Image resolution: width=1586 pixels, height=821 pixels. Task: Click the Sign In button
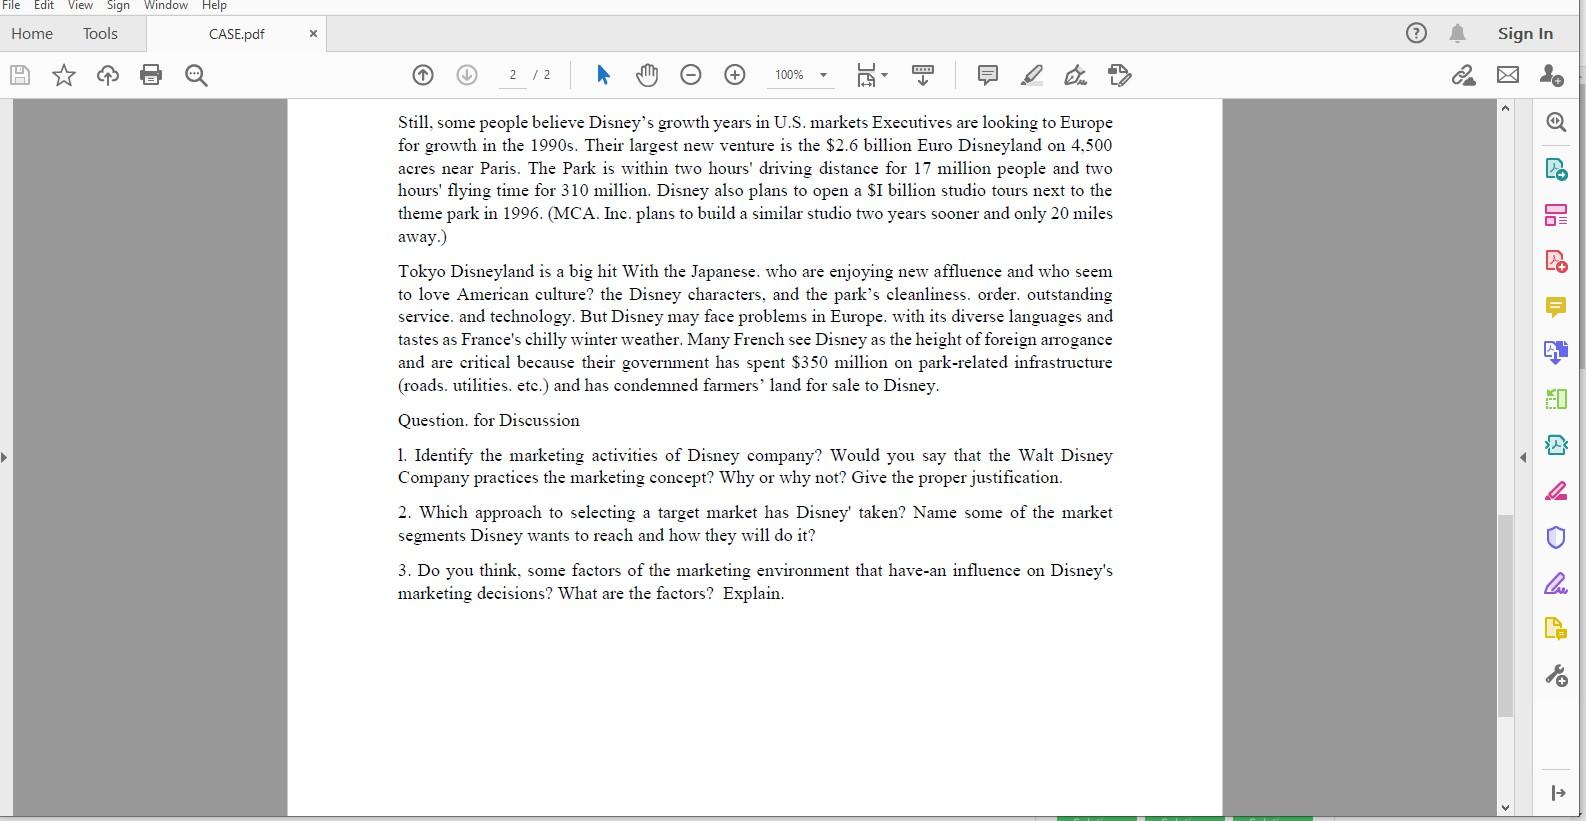pos(1525,33)
